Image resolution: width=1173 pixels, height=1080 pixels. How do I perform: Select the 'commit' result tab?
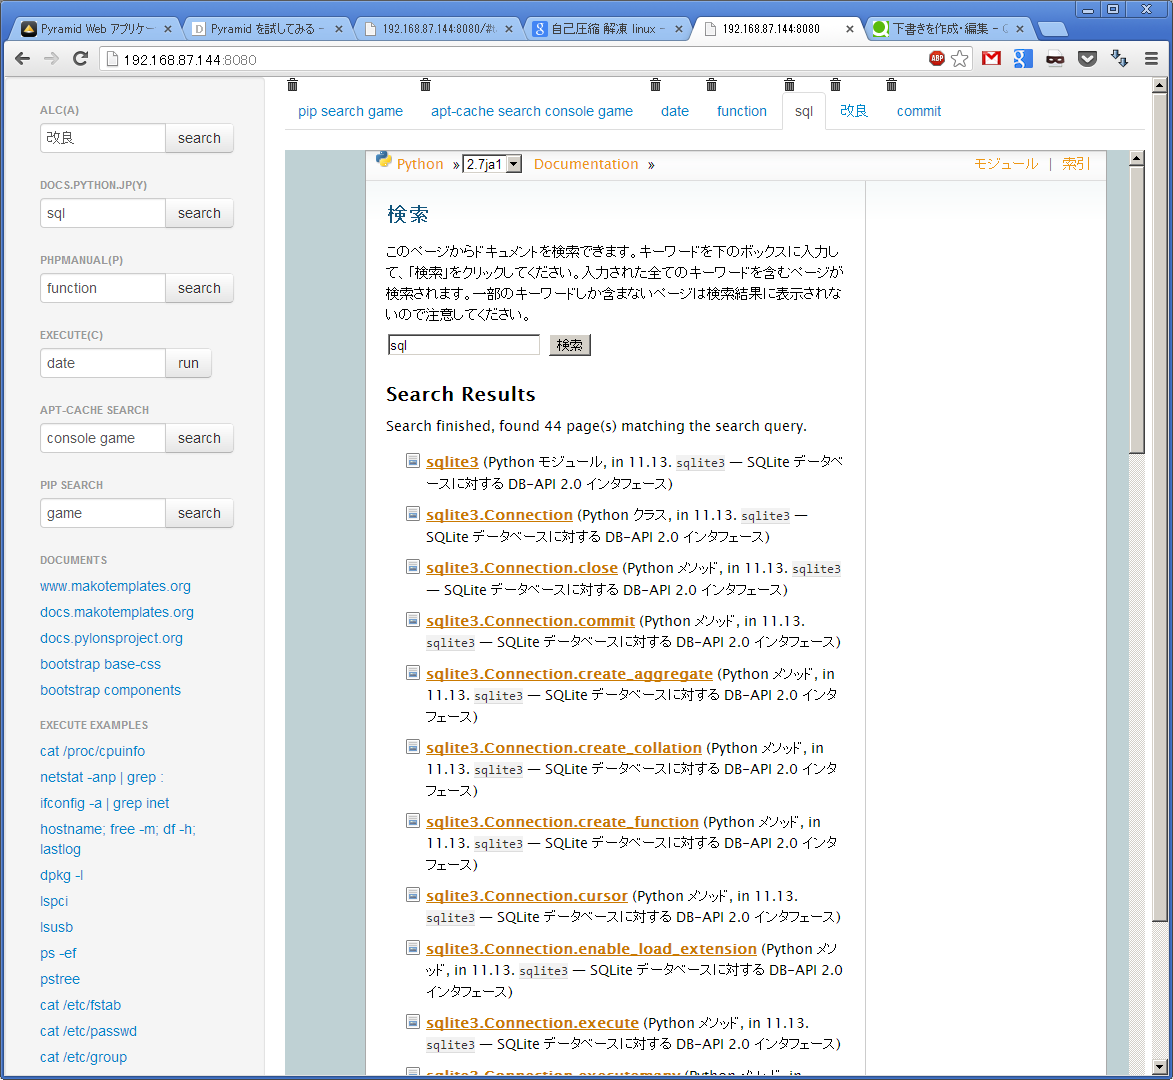point(919,111)
